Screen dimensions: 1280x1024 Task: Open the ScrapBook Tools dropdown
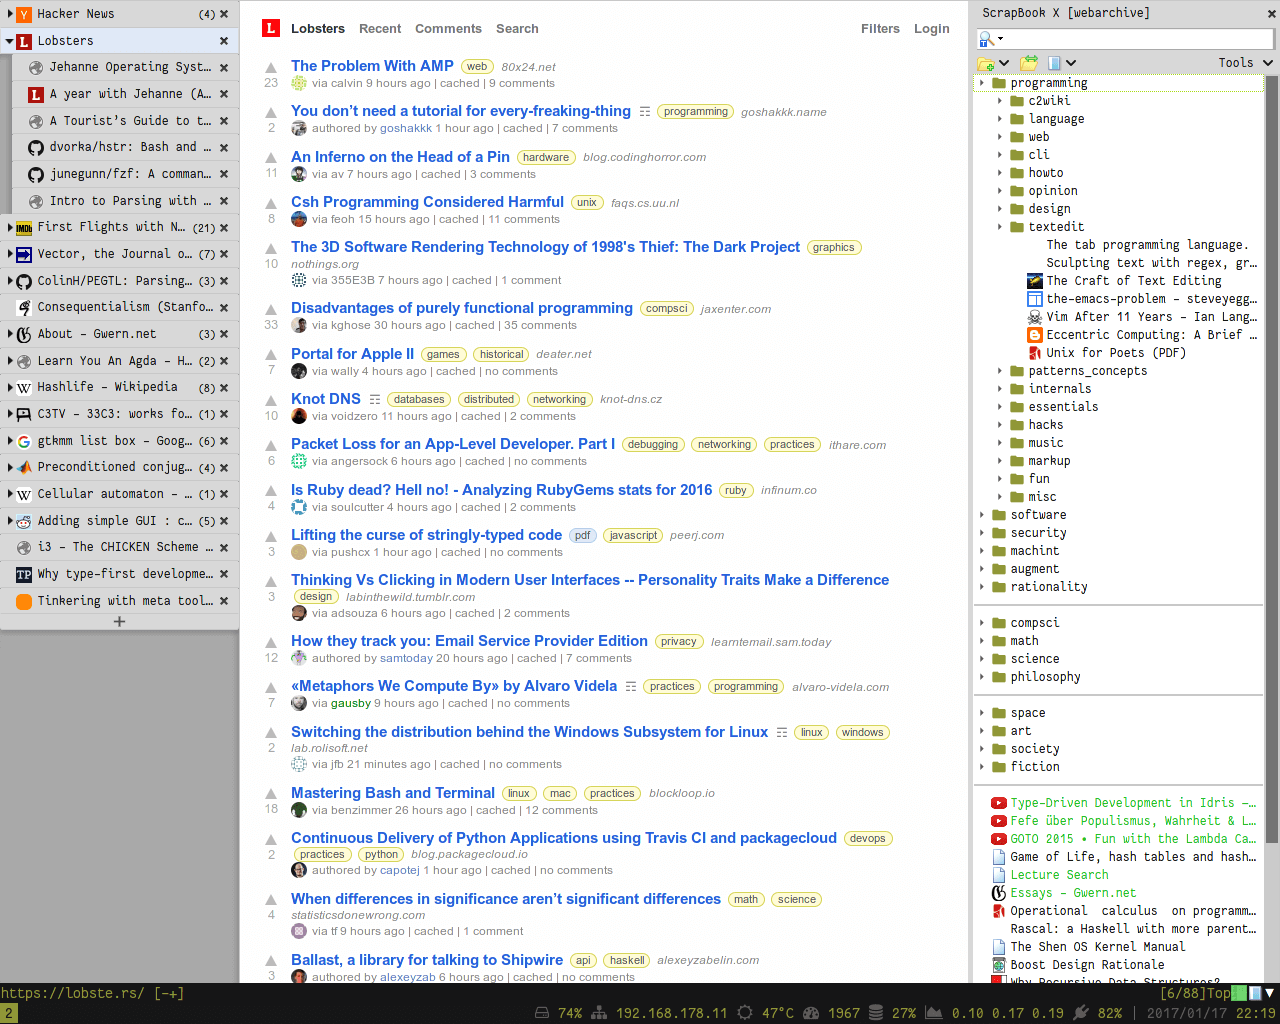pos(1245,63)
